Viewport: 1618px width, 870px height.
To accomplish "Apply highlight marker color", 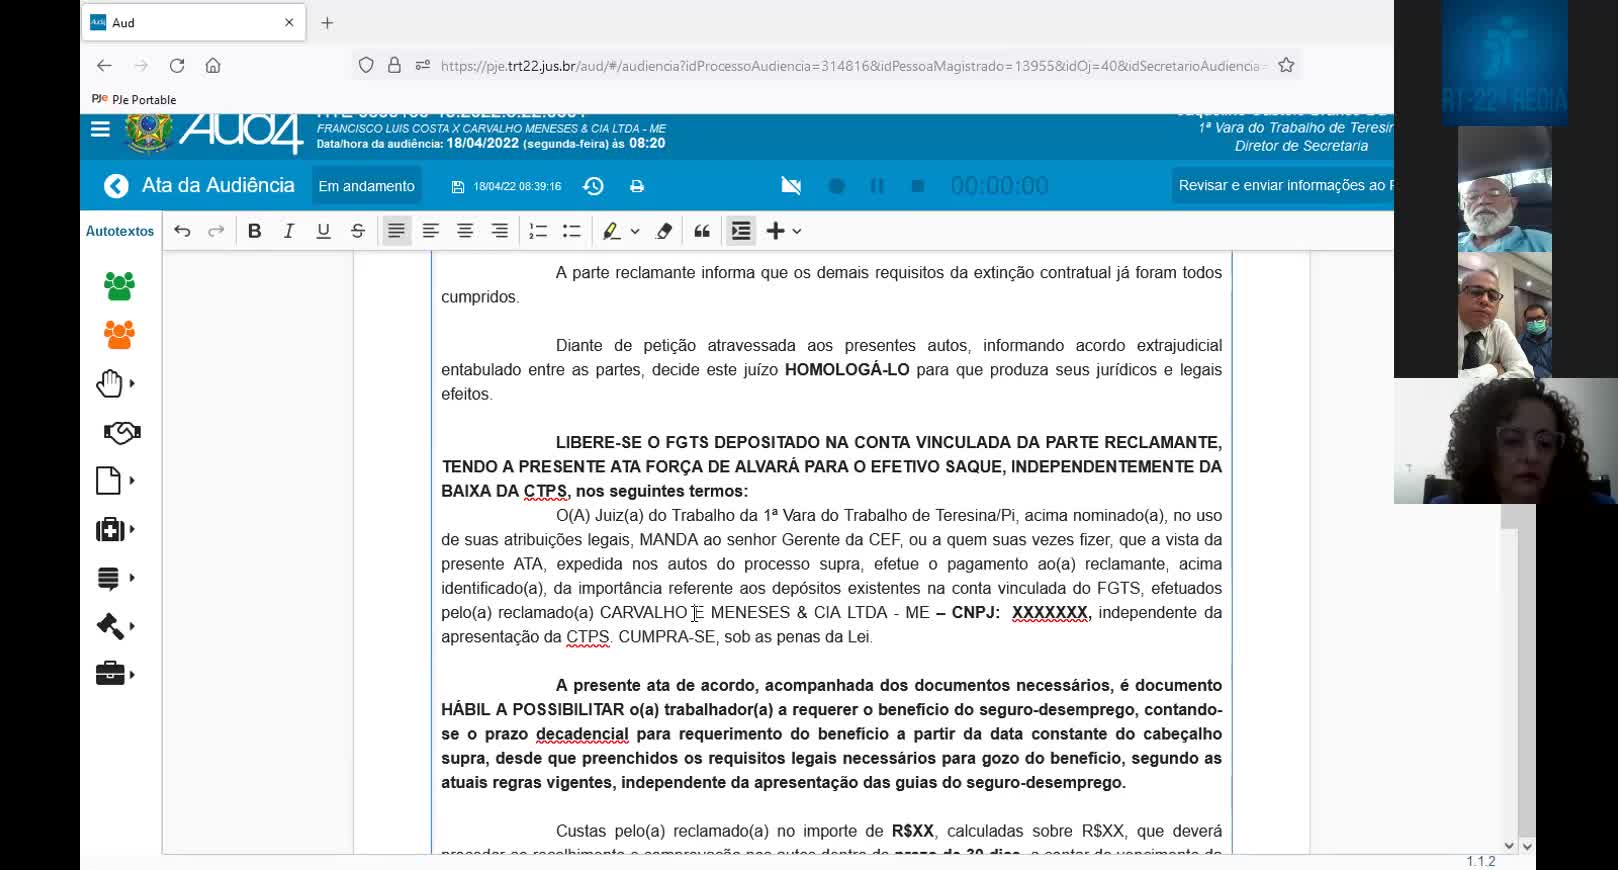I will tap(611, 231).
